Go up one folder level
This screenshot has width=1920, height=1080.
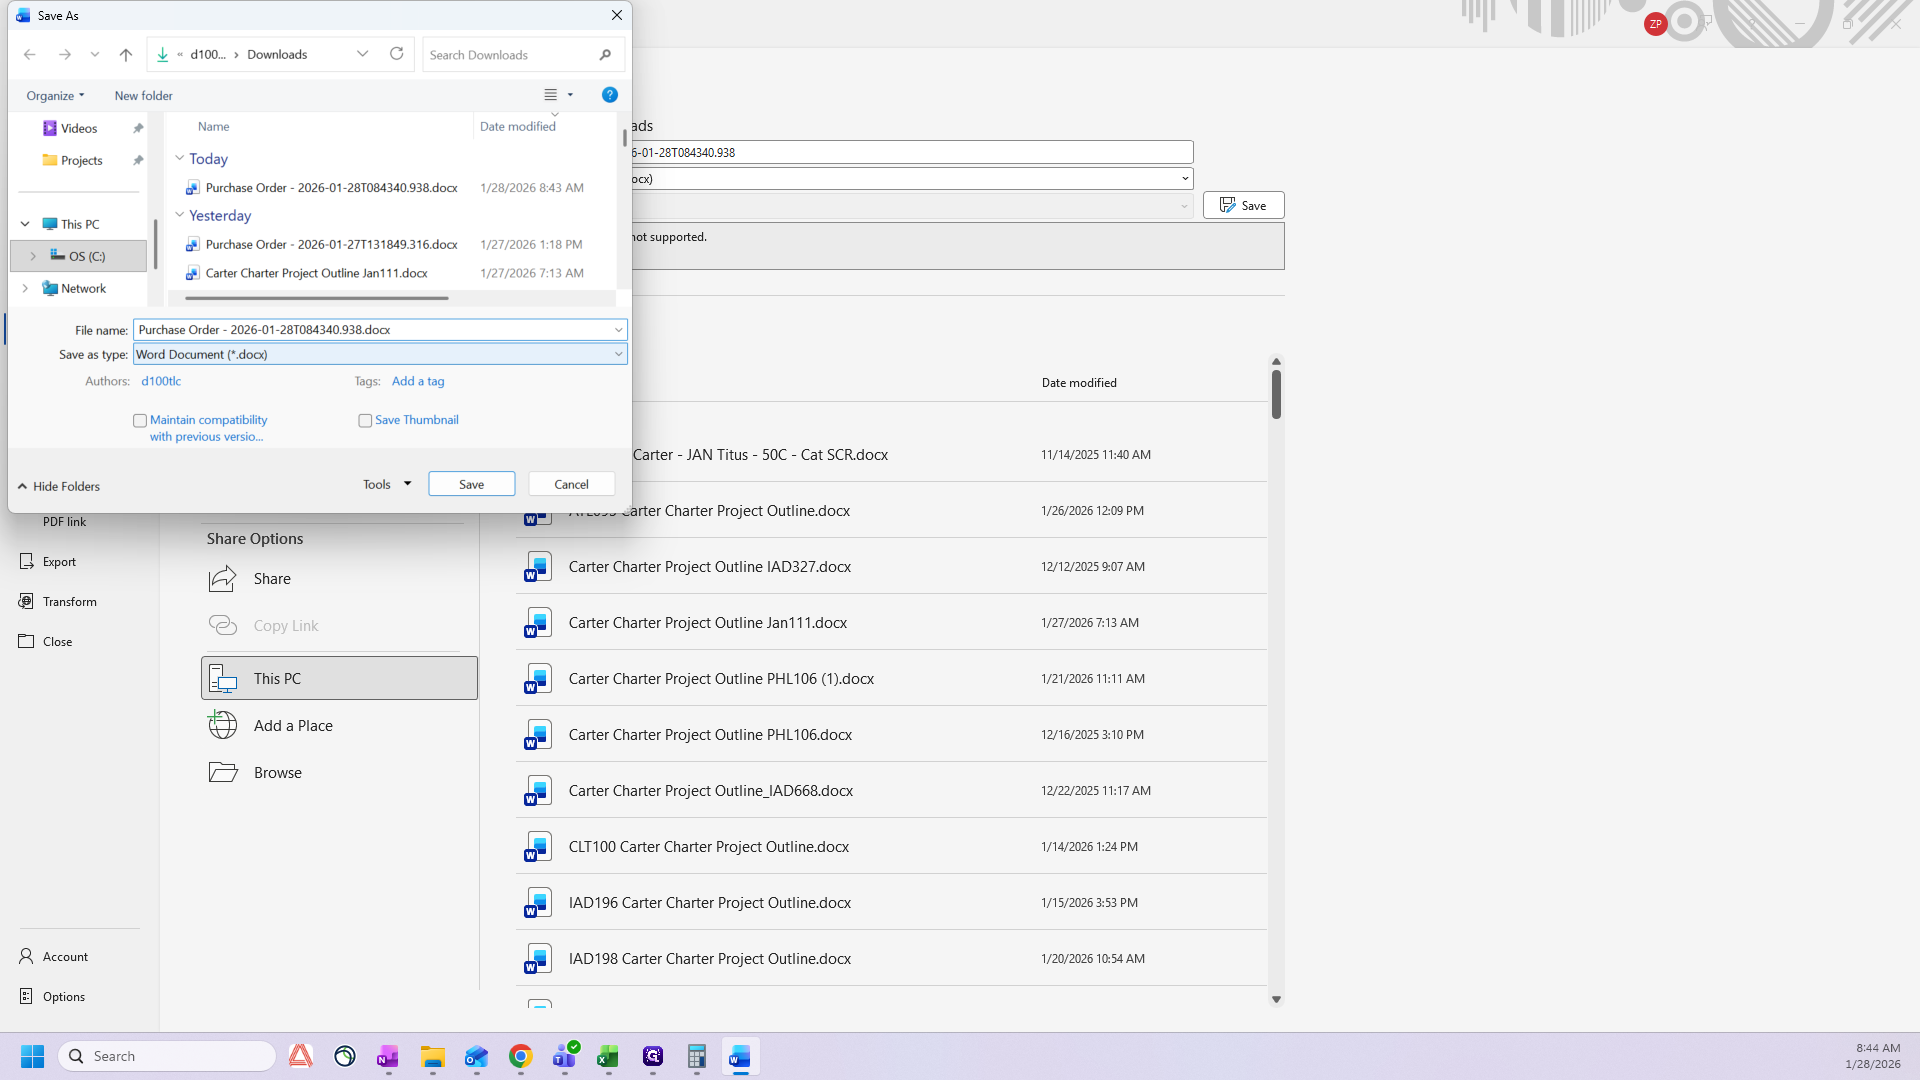(x=125, y=55)
